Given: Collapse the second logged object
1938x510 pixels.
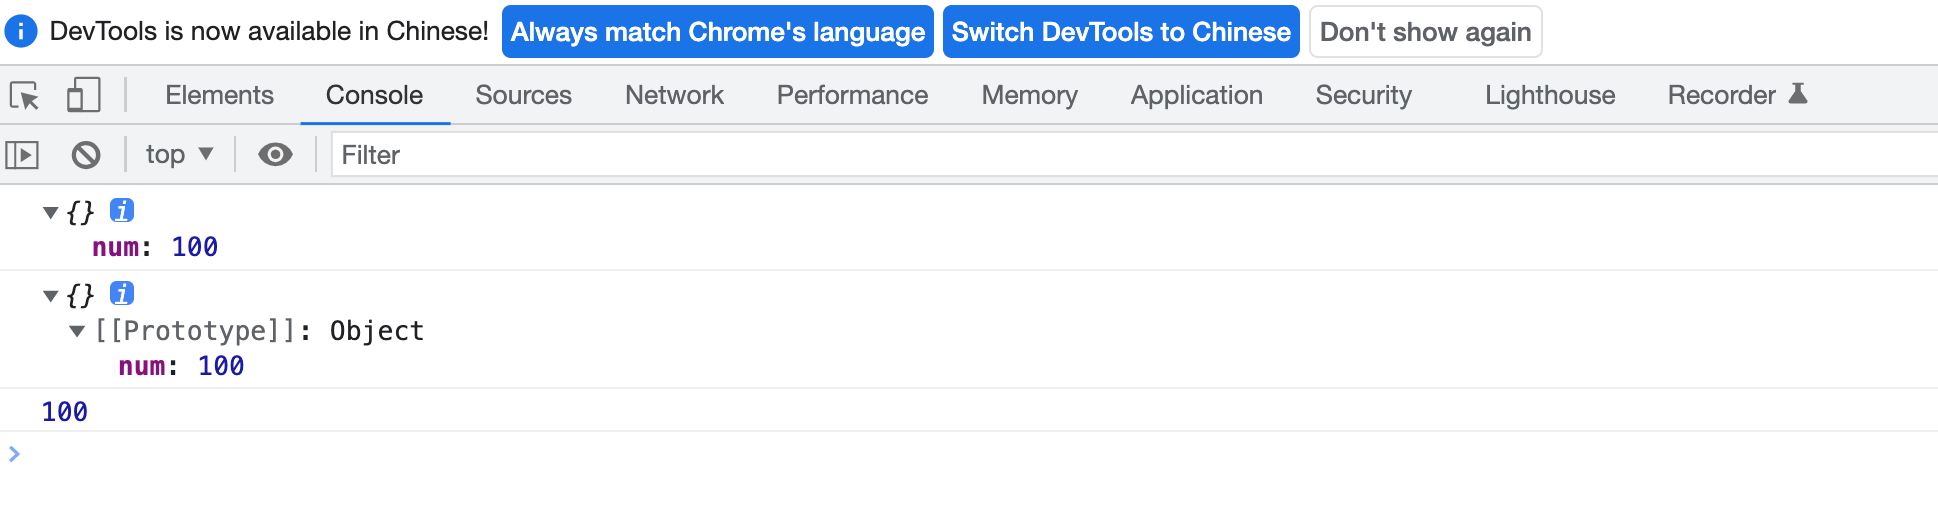Looking at the screenshot, I should point(50,296).
